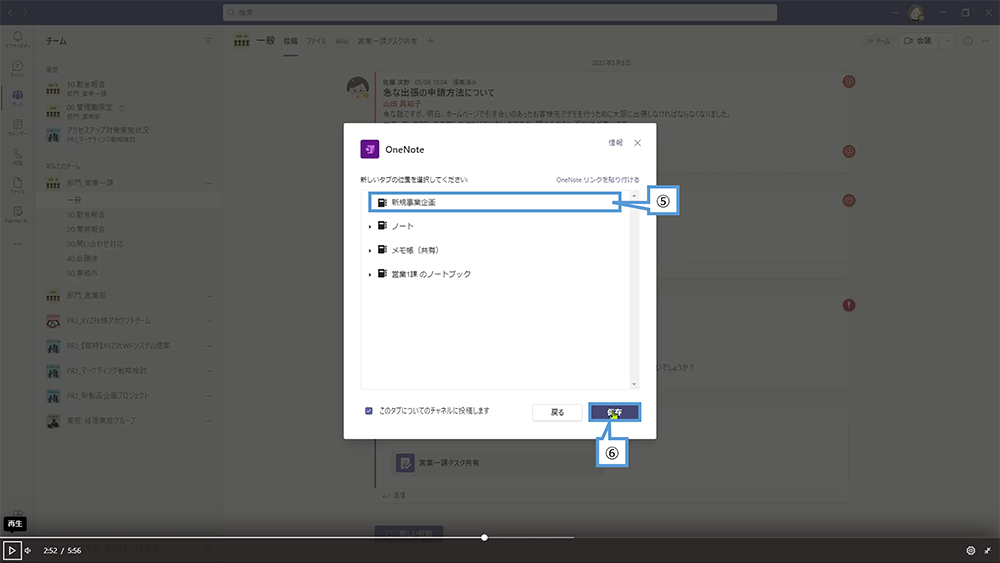Open more apps ellipsis in sidebar
Image resolution: width=1000 pixels, height=563 pixels.
(17, 244)
